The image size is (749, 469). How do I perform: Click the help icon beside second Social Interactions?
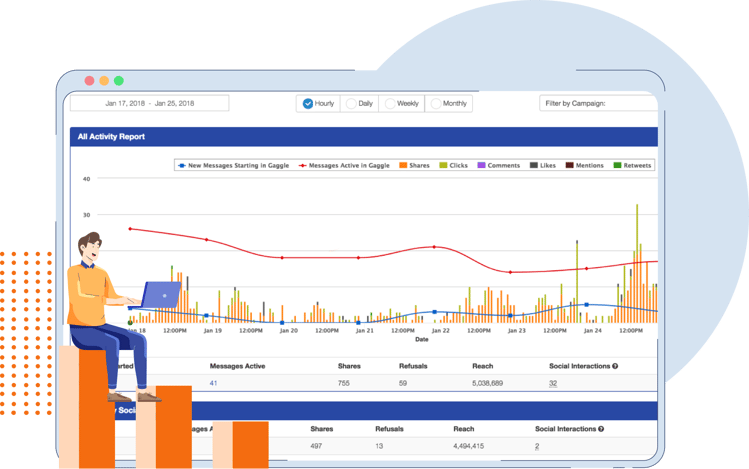[x=601, y=429]
